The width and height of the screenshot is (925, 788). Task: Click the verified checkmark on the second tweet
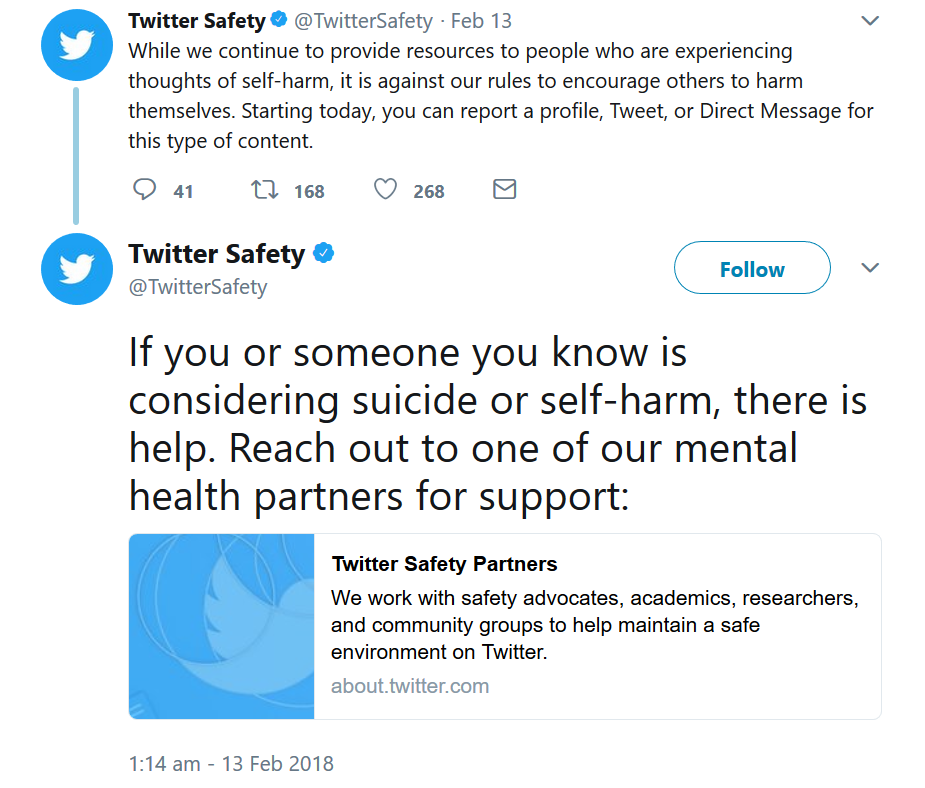[322, 254]
